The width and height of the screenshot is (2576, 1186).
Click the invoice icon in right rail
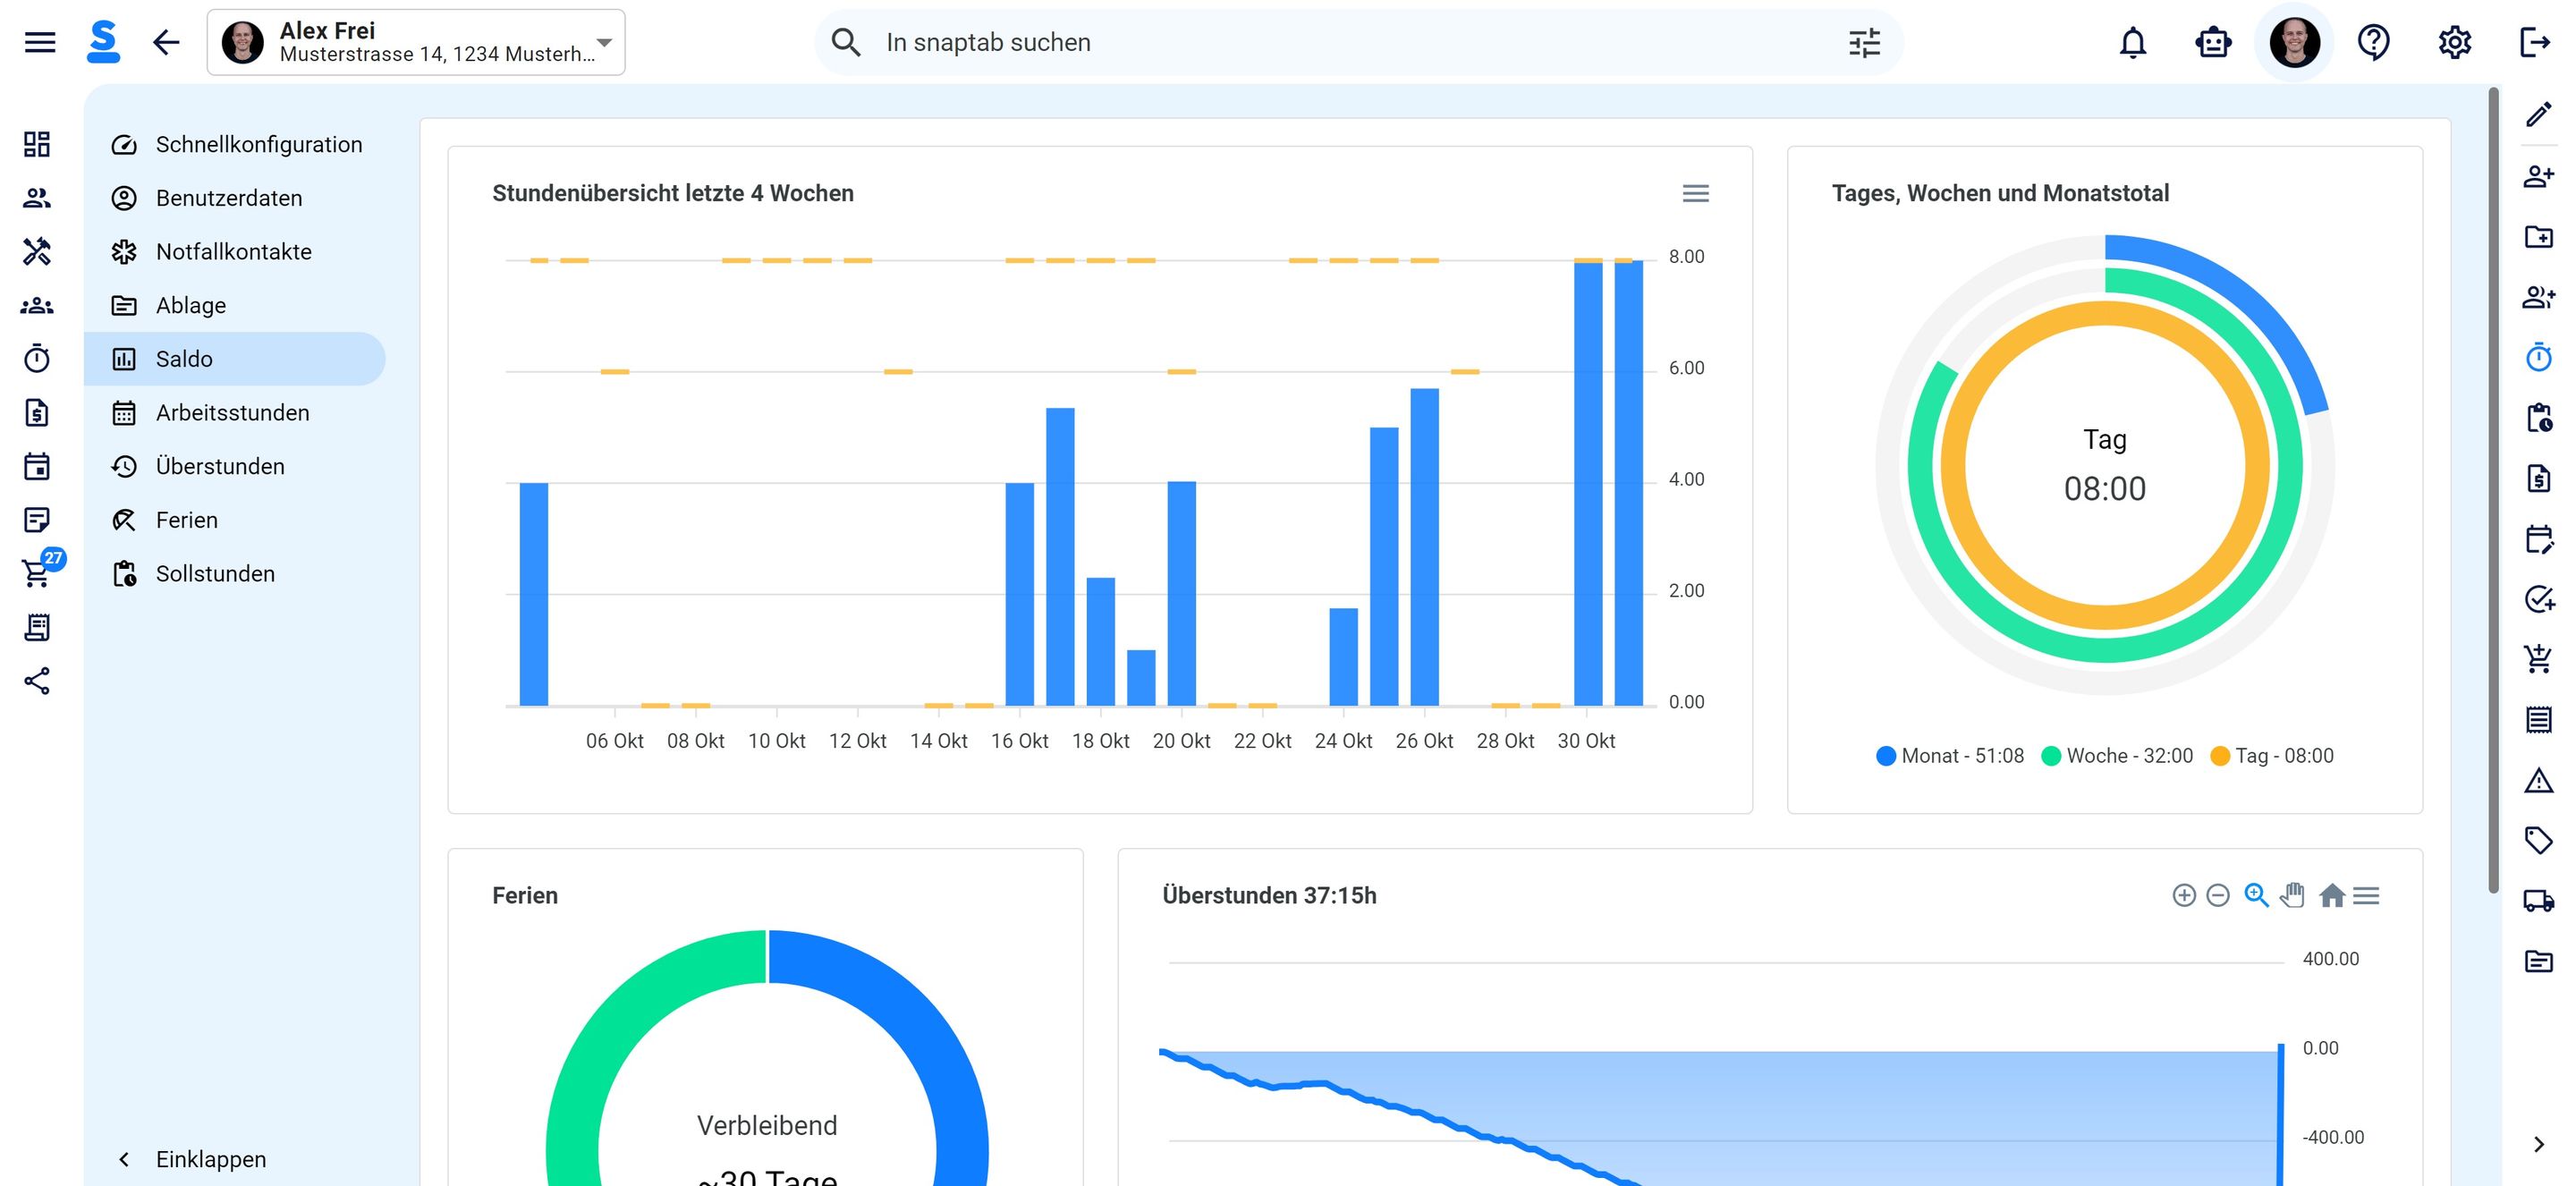click(2538, 478)
